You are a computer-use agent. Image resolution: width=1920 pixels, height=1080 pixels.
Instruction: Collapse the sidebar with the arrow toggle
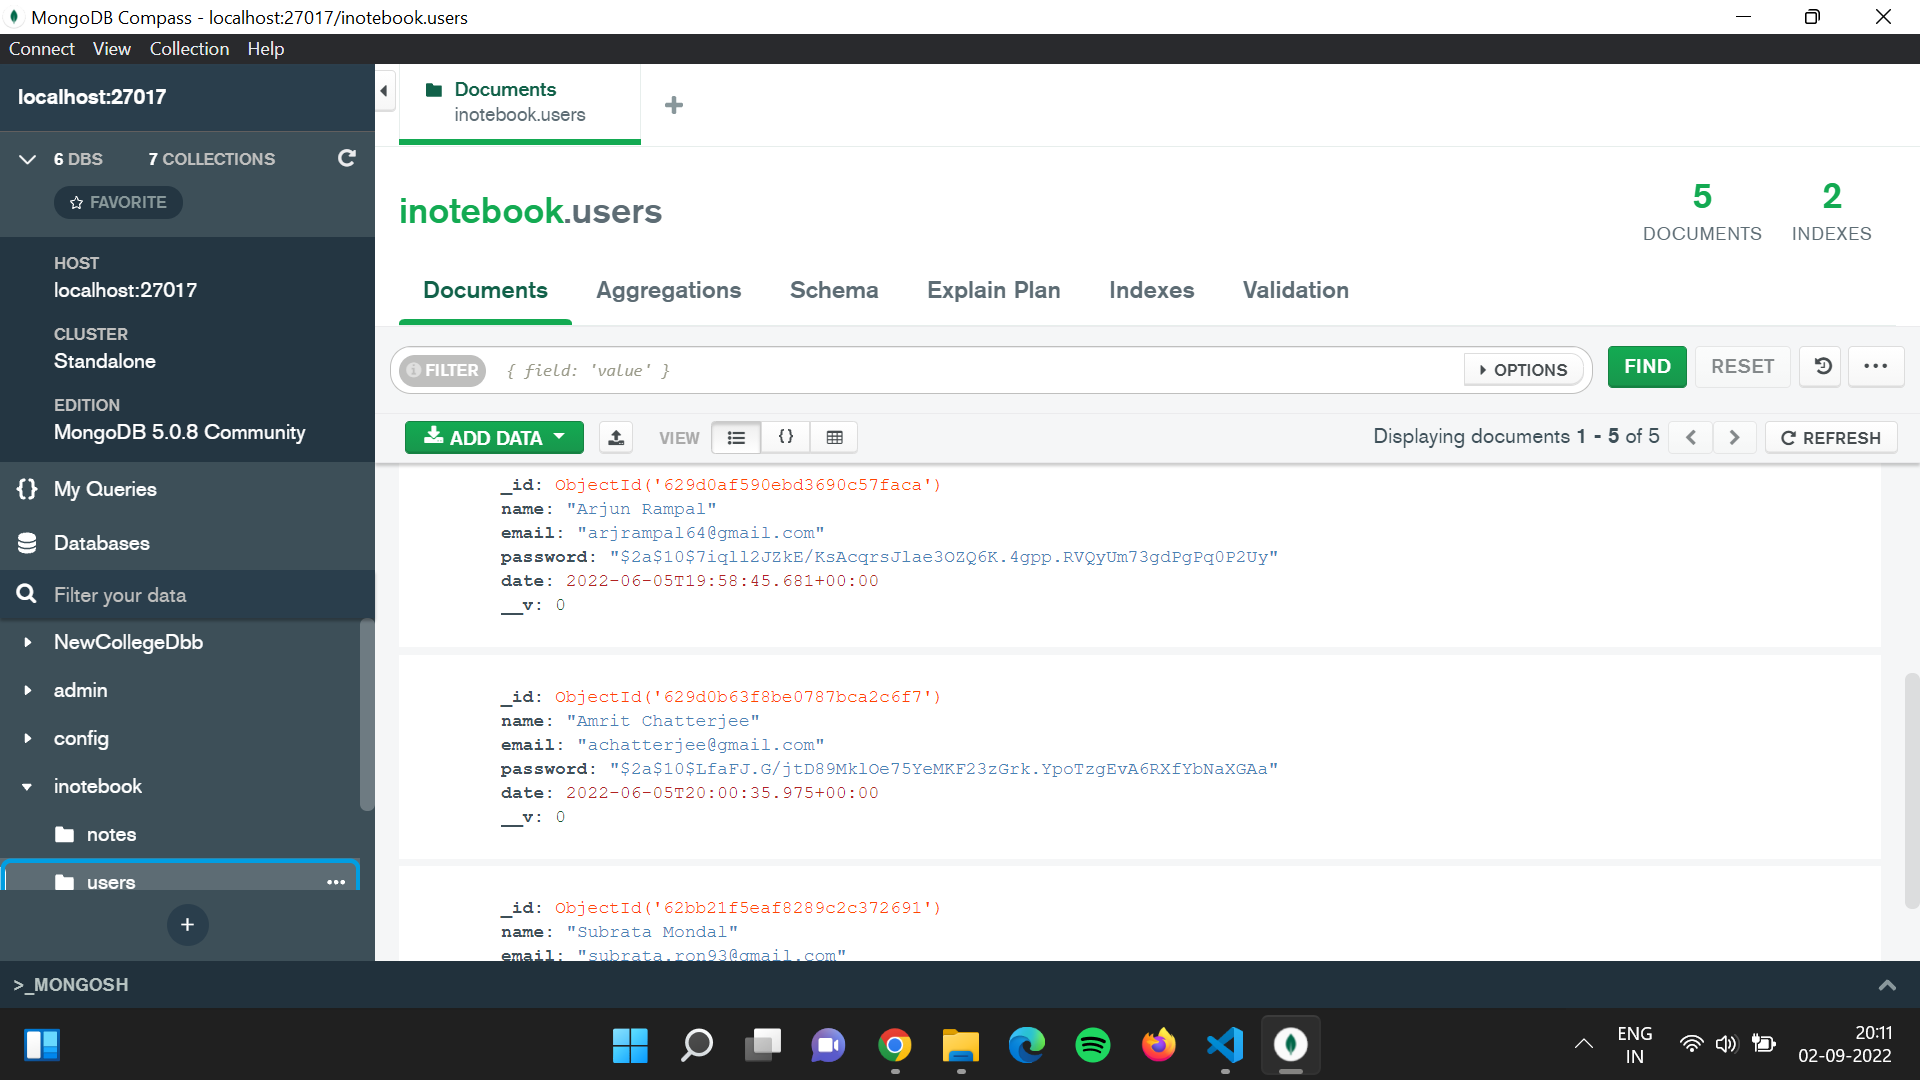click(384, 91)
